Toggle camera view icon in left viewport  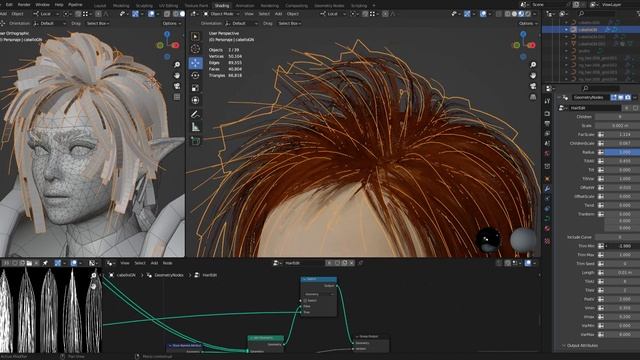177,86
